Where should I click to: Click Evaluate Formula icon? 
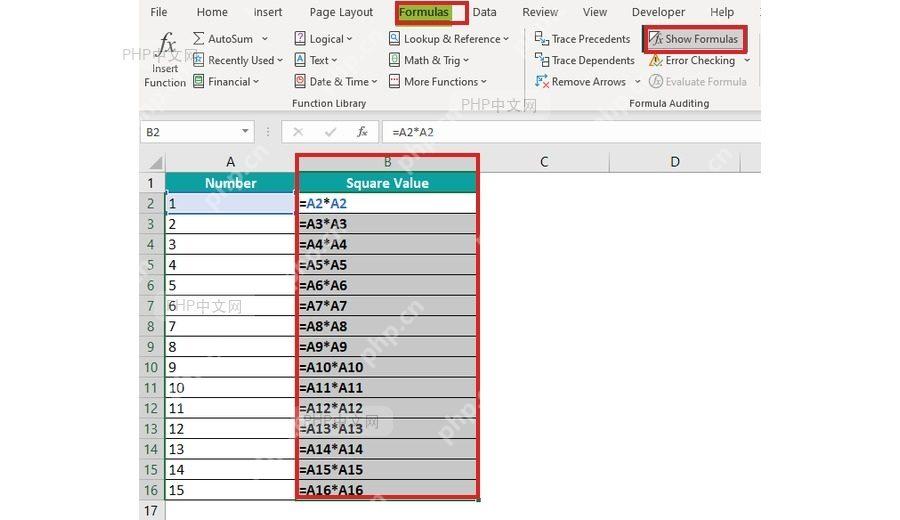[655, 81]
